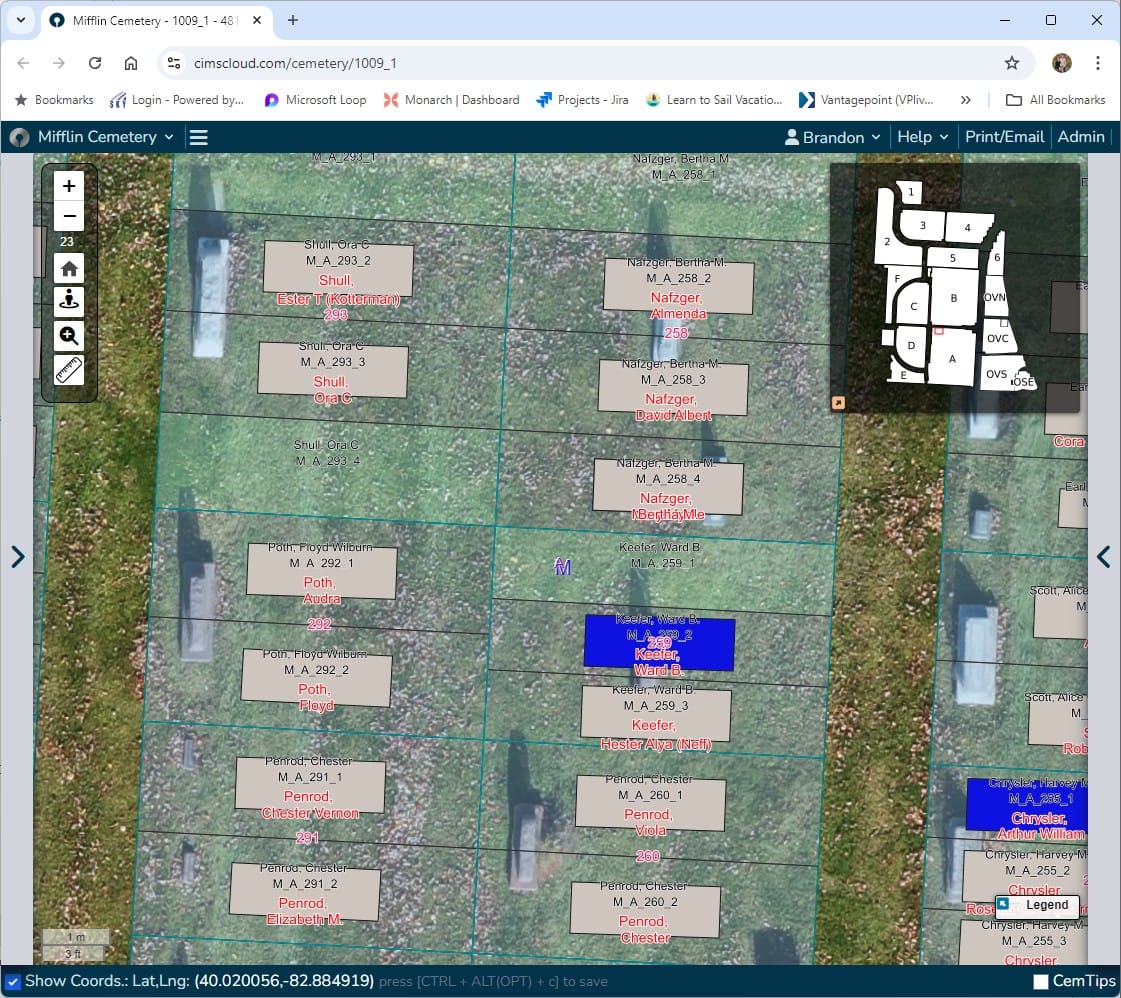Open the ruler measure tool
The height and width of the screenshot is (998, 1121).
pos(69,371)
